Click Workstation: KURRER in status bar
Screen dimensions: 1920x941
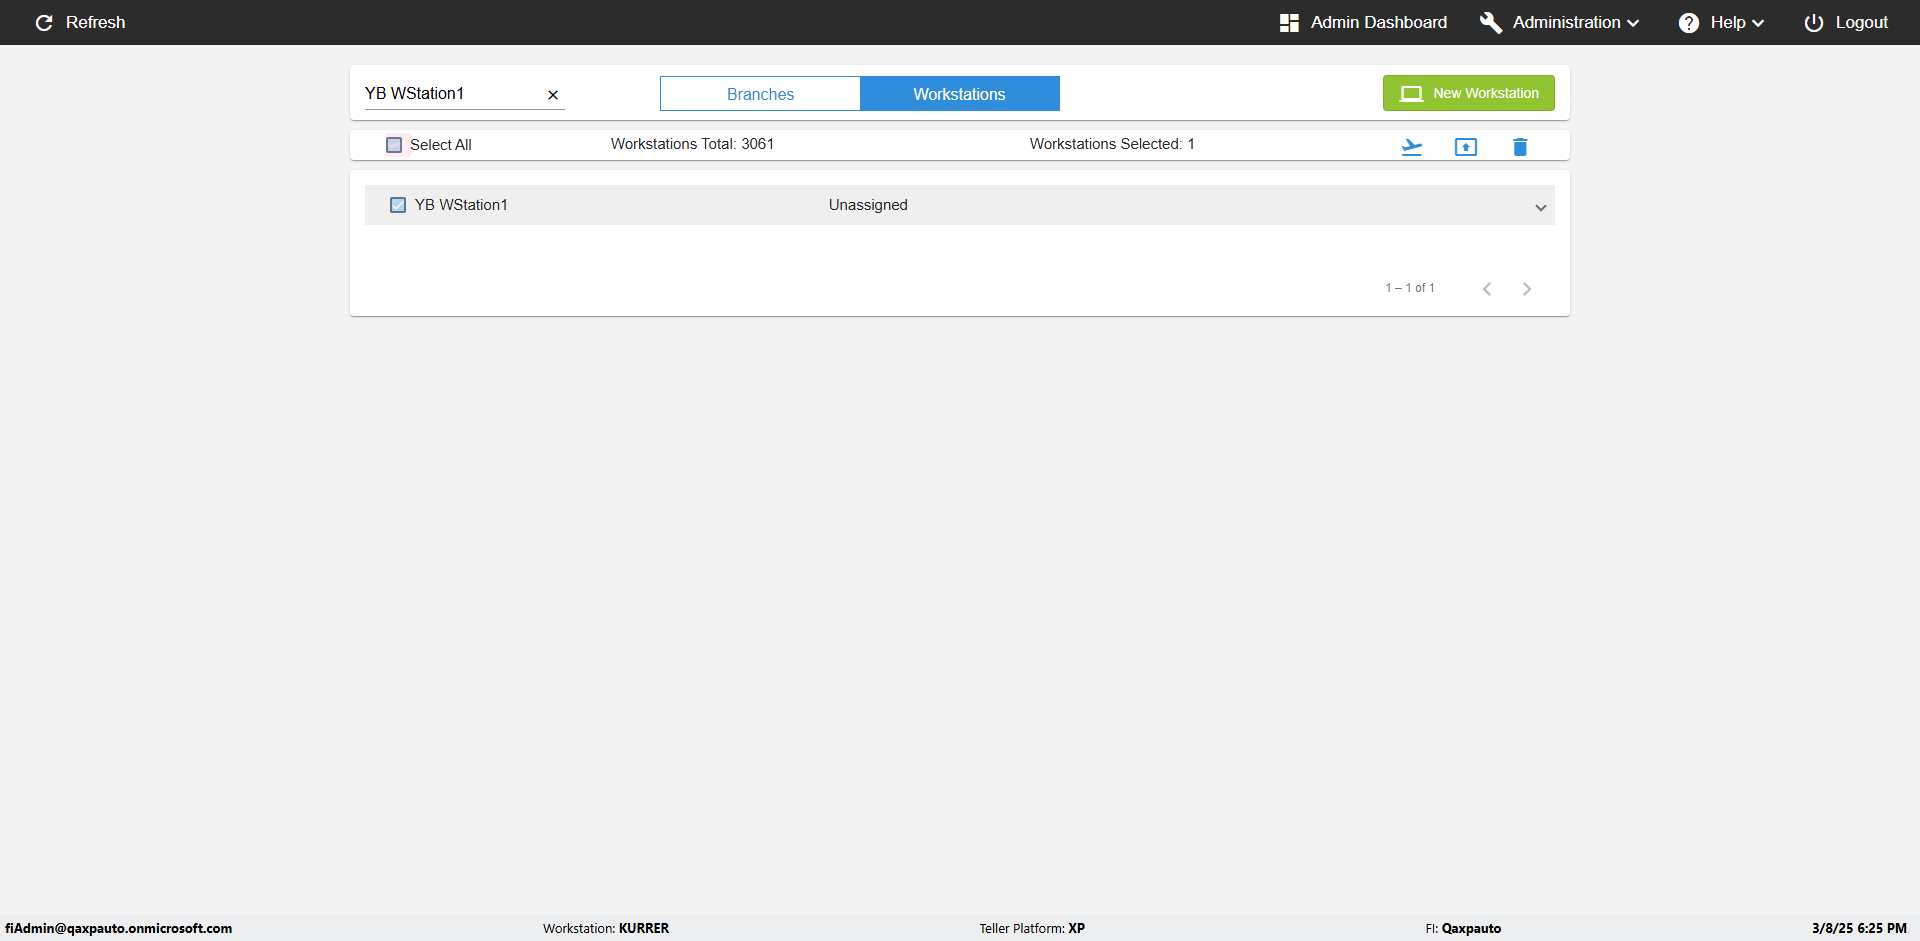(x=606, y=928)
